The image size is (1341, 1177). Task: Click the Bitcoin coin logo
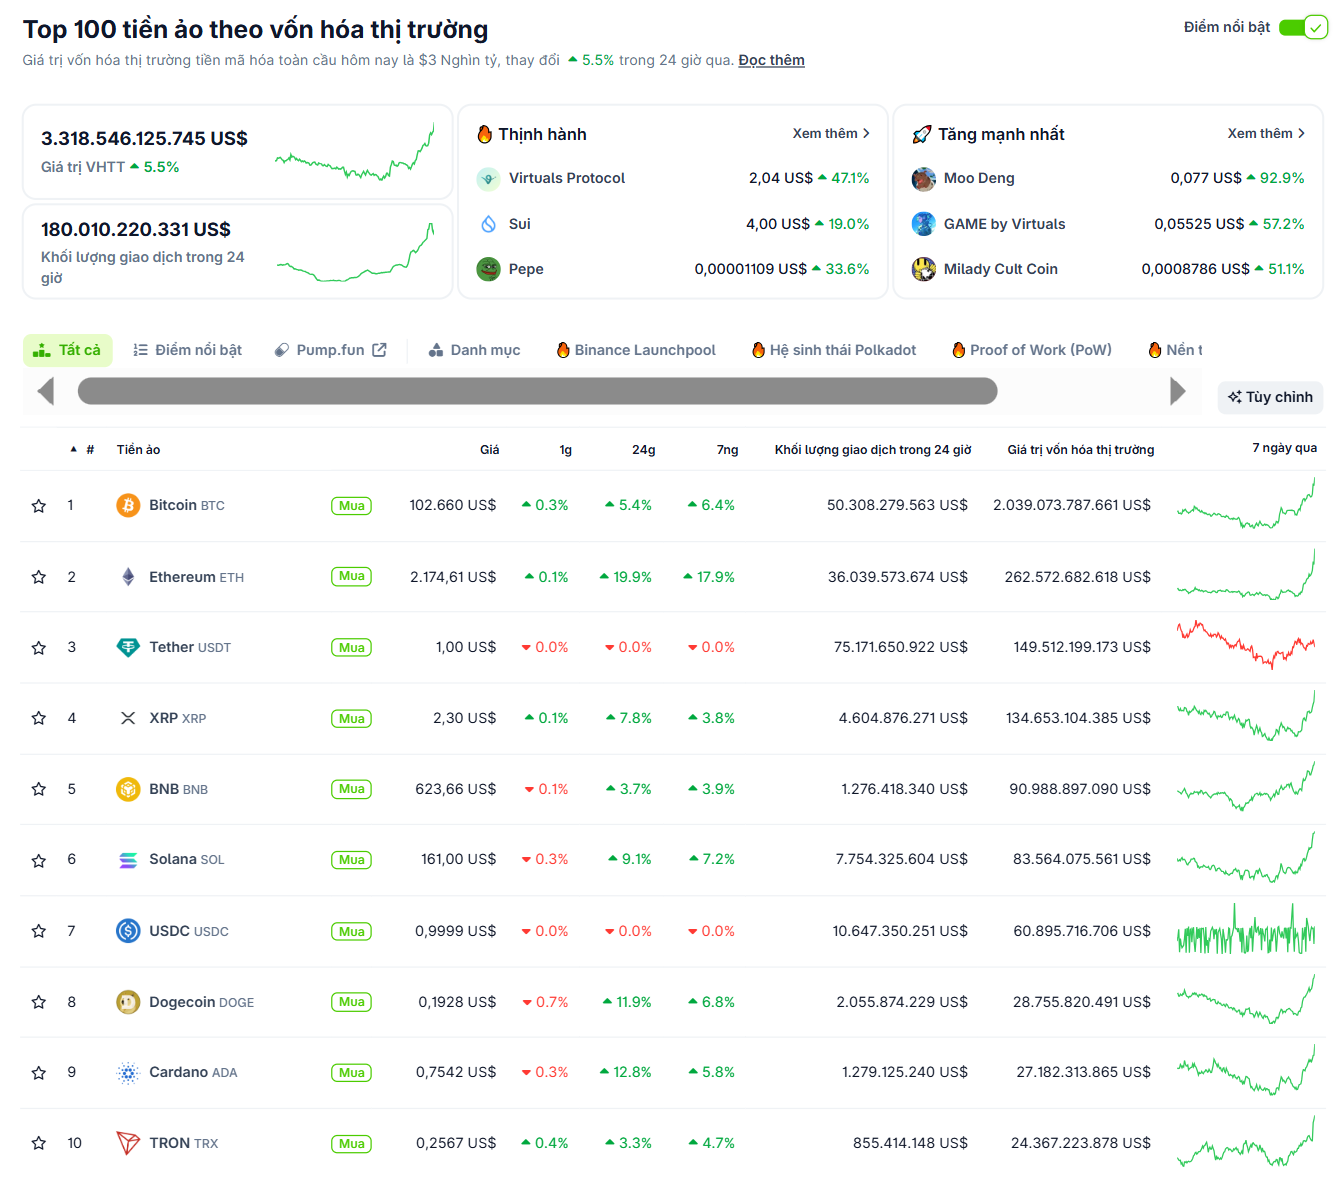(128, 505)
